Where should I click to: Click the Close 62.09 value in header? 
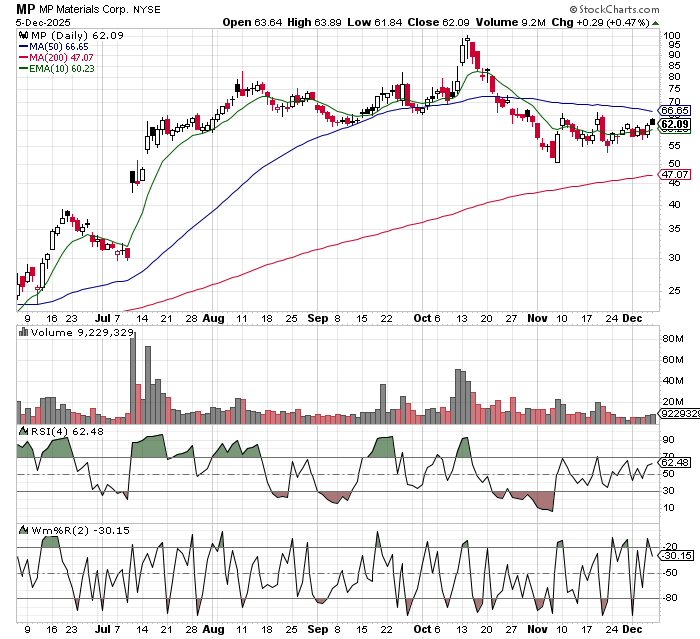(439, 22)
